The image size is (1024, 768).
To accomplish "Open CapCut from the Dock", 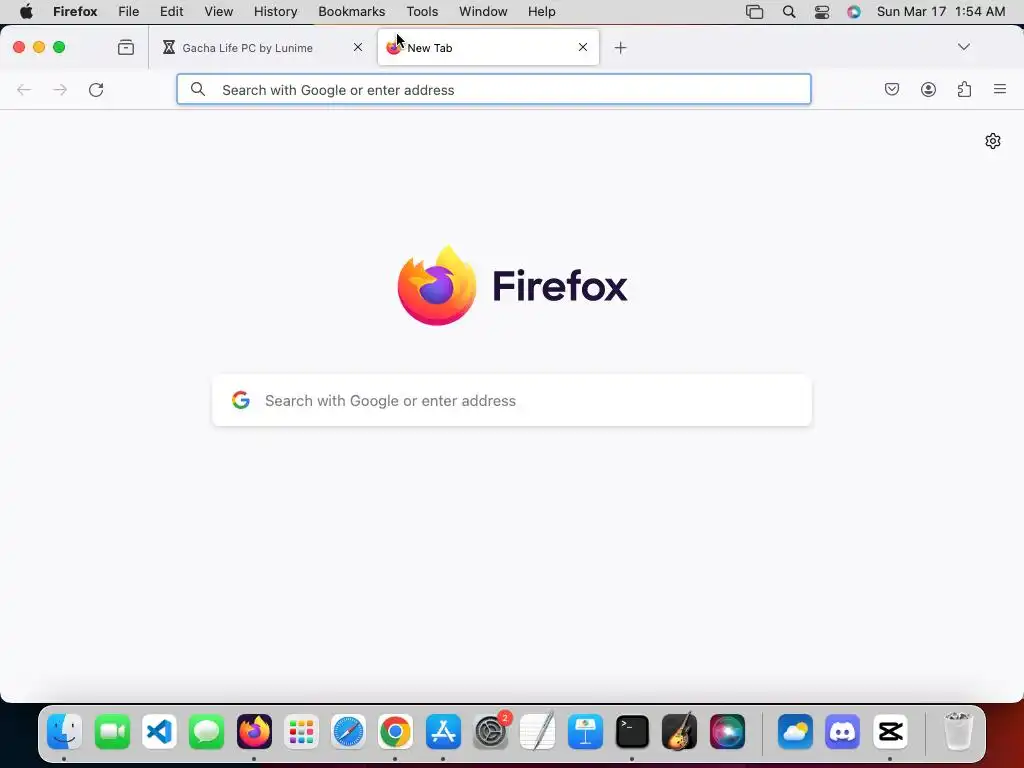I will tap(890, 731).
